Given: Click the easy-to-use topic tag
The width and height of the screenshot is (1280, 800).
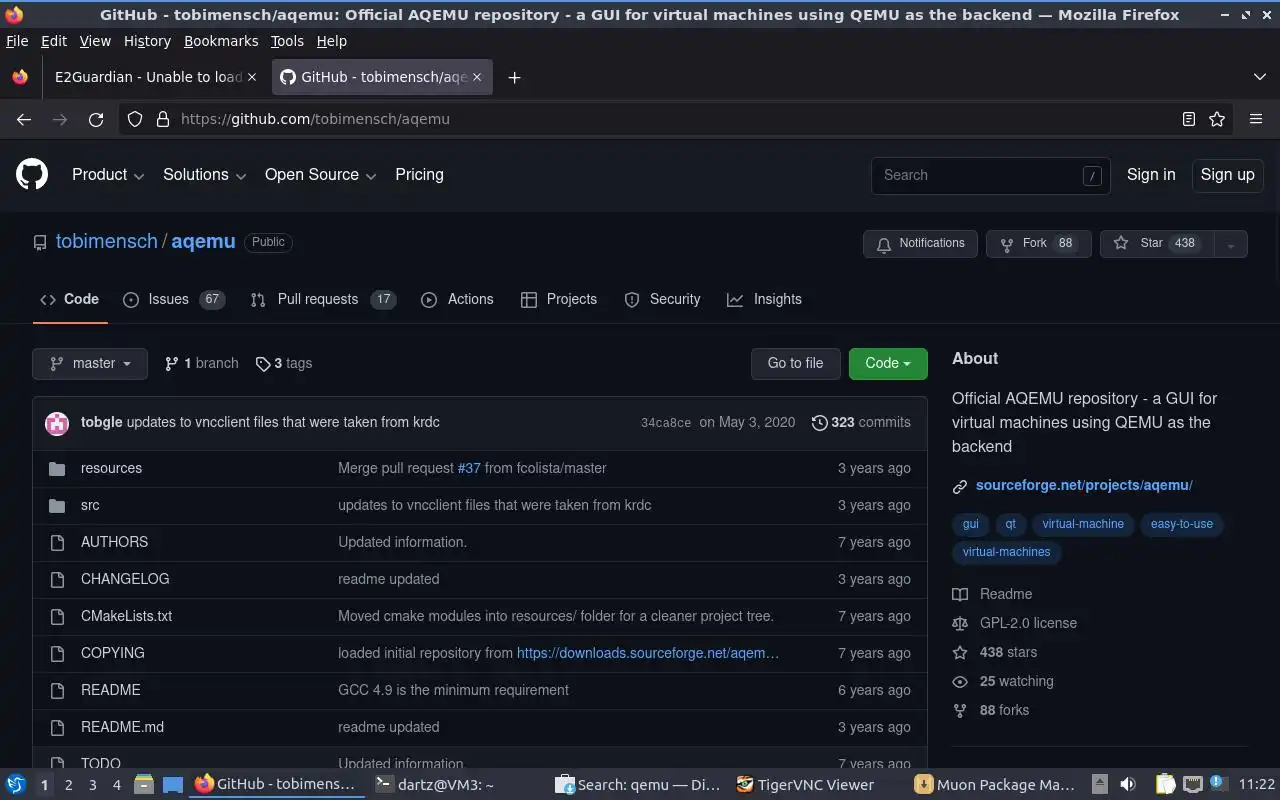Looking at the screenshot, I should [x=1182, y=524].
